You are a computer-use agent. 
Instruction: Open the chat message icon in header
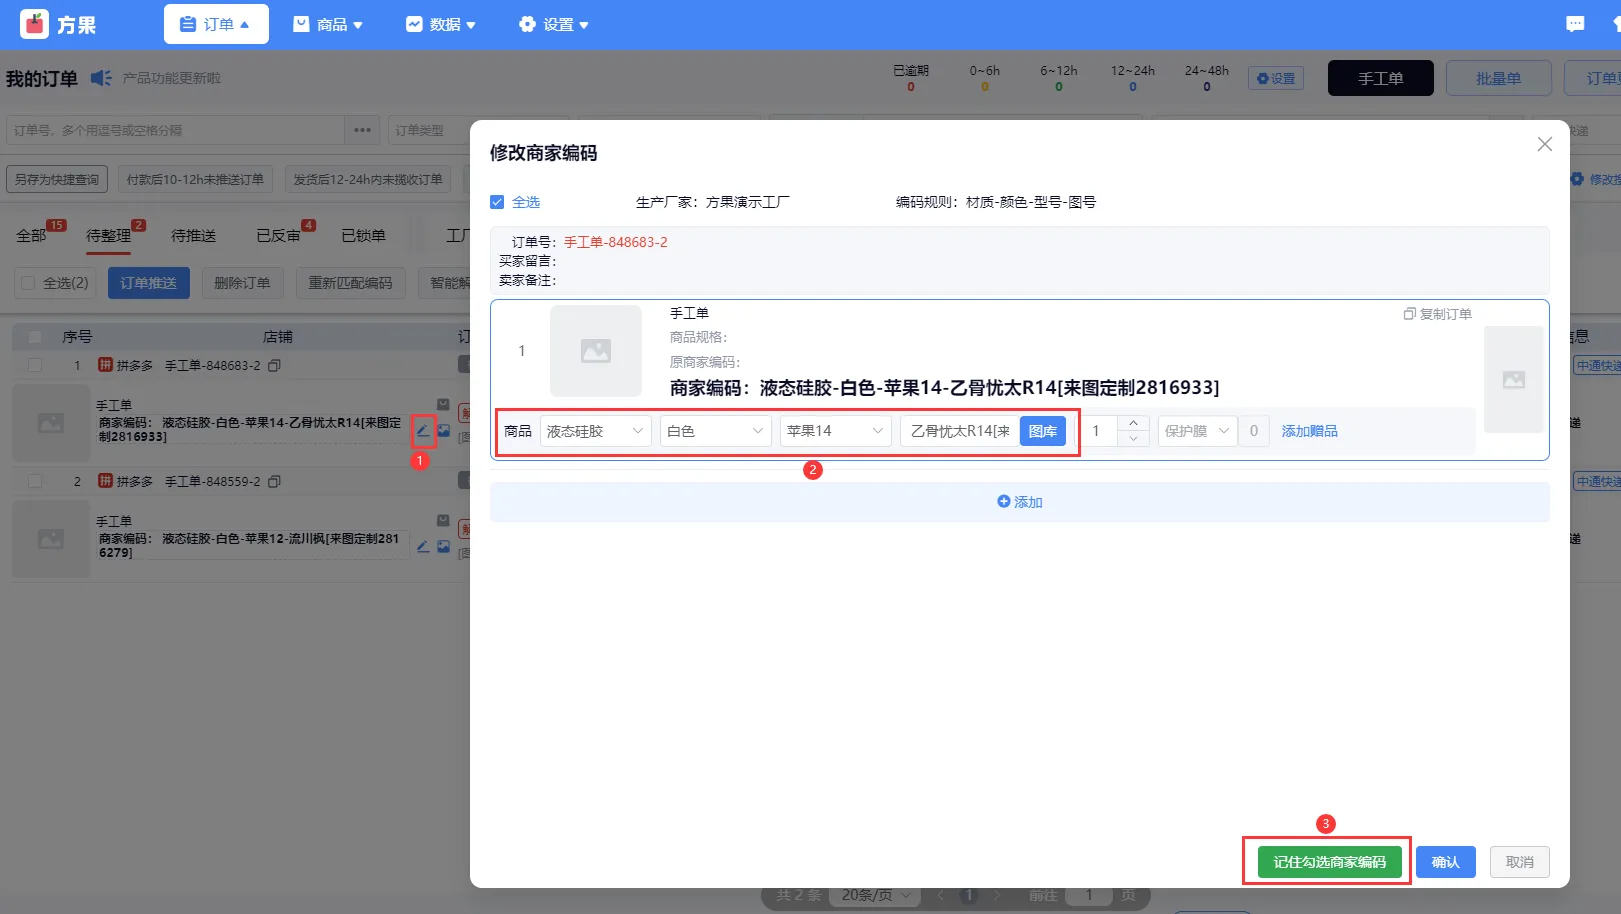(1575, 24)
